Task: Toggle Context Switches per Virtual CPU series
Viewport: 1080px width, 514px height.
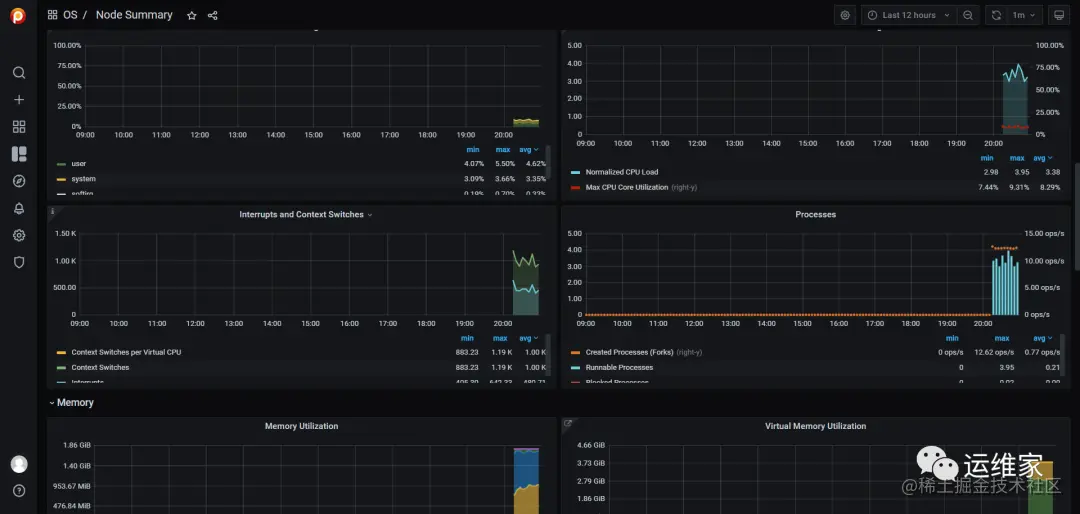Action: coord(126,352)
